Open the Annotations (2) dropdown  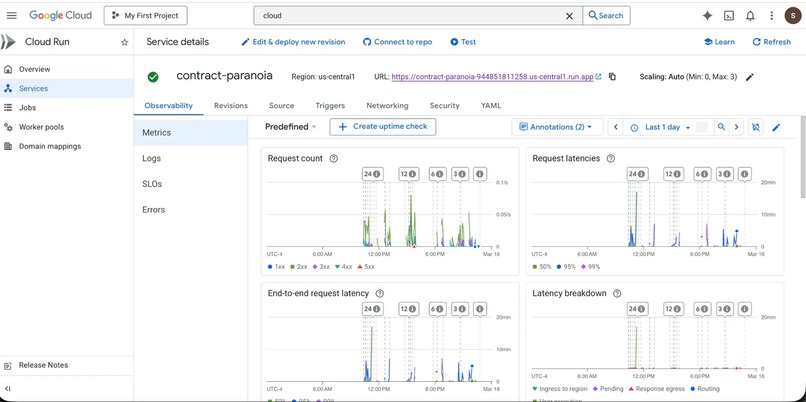557,127
